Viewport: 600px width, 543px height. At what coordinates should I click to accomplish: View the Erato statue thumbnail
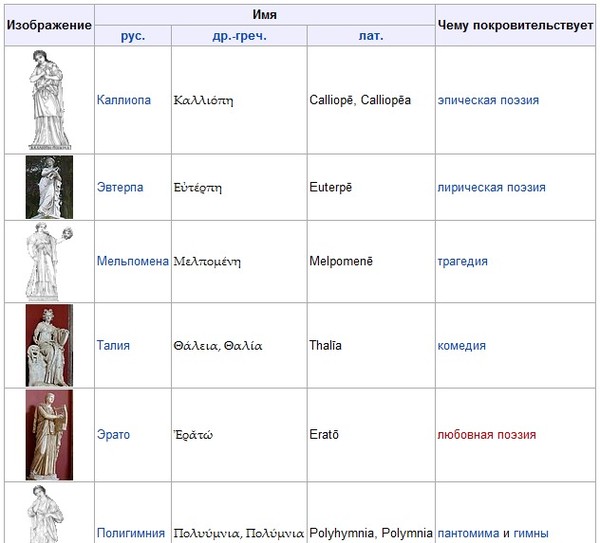[x=48, y=434]
